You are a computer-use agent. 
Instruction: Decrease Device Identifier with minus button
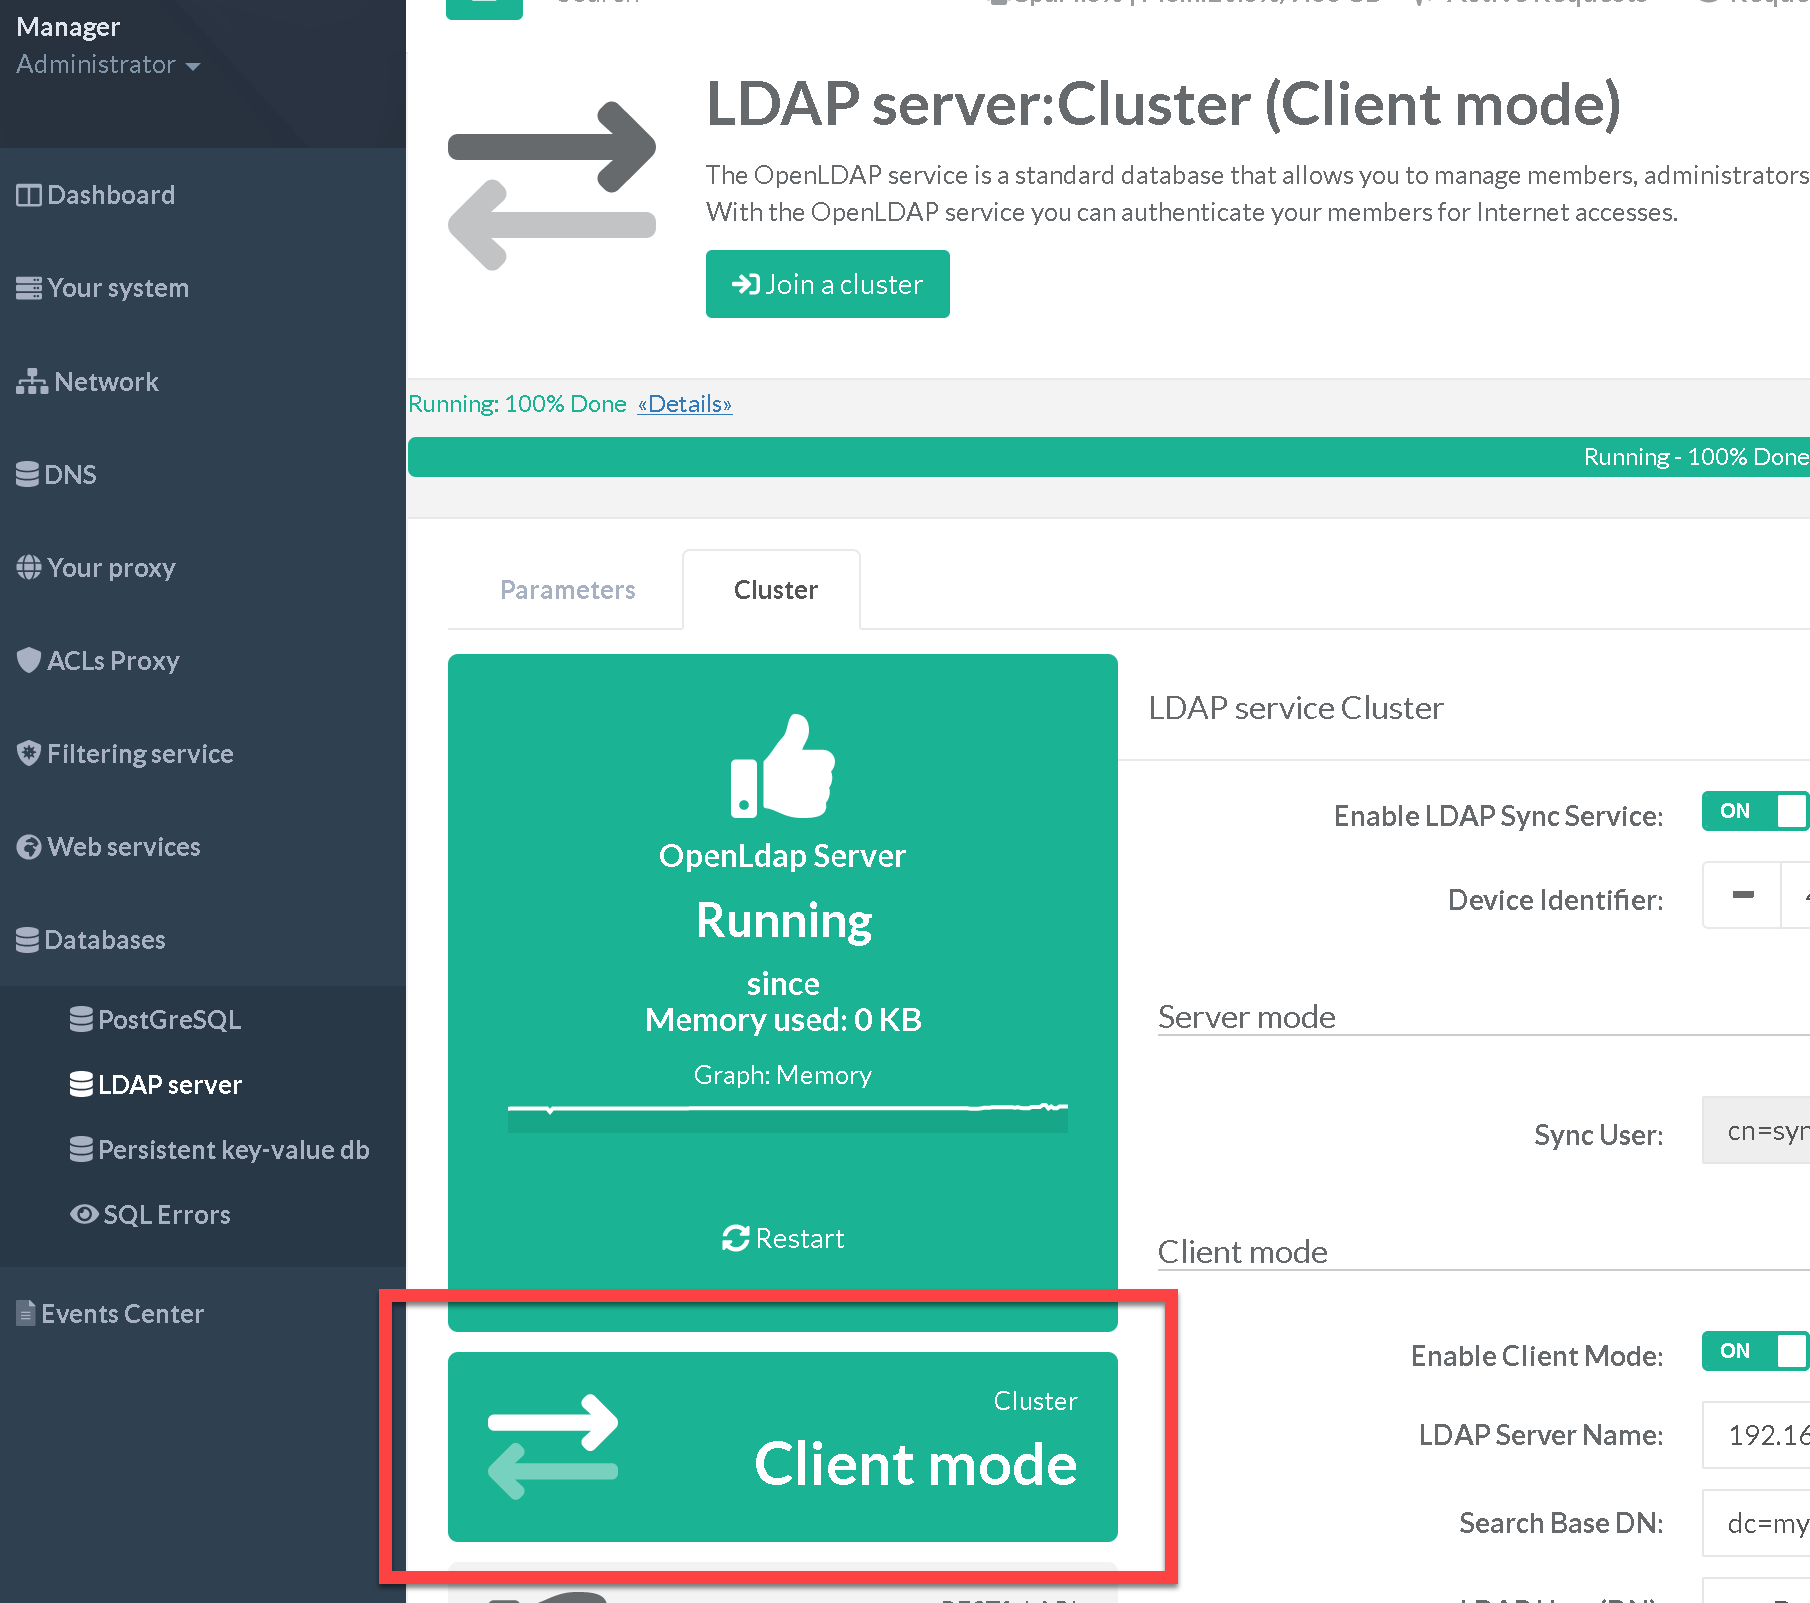1742,896
